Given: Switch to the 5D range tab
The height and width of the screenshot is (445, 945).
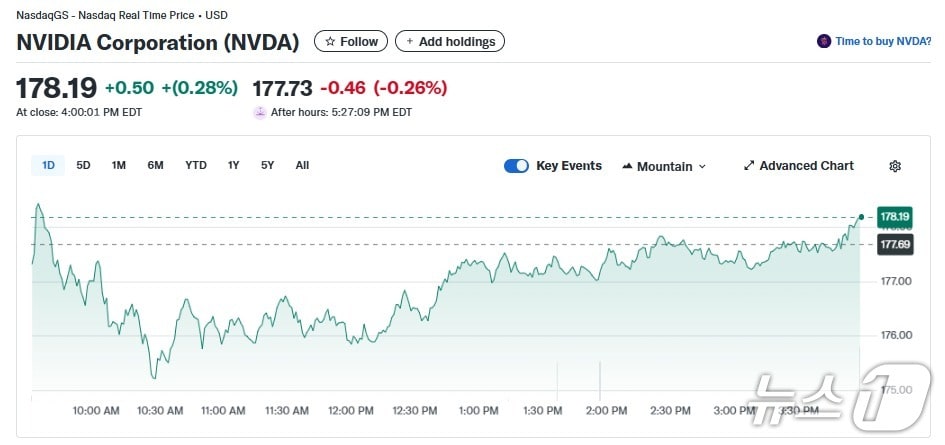Looking at the screenshot, I should point(84,166).
